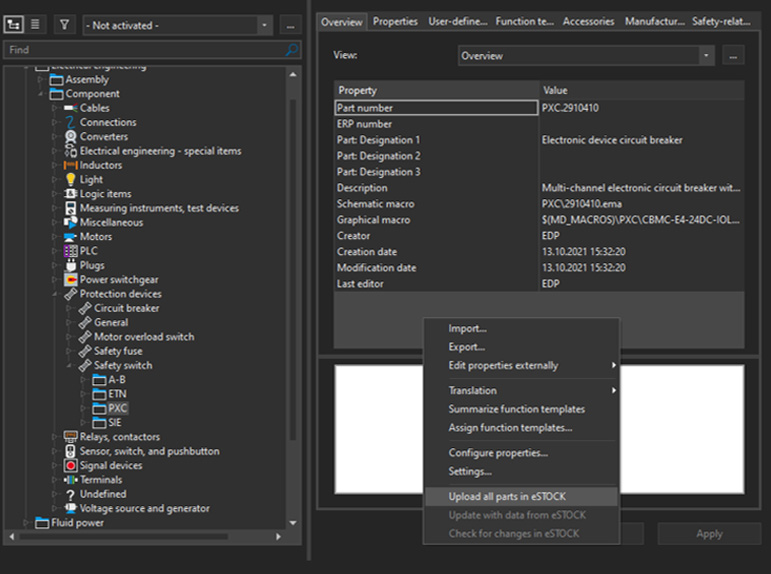Click the Power switchgear icon
The width and height of the screenshot is (771, 574).
tap(70, 280)
